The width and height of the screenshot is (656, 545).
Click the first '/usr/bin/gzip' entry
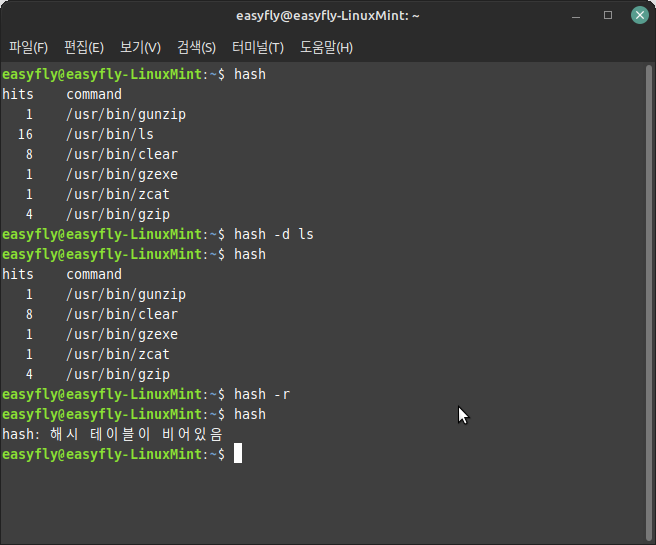tap(118, 215)
